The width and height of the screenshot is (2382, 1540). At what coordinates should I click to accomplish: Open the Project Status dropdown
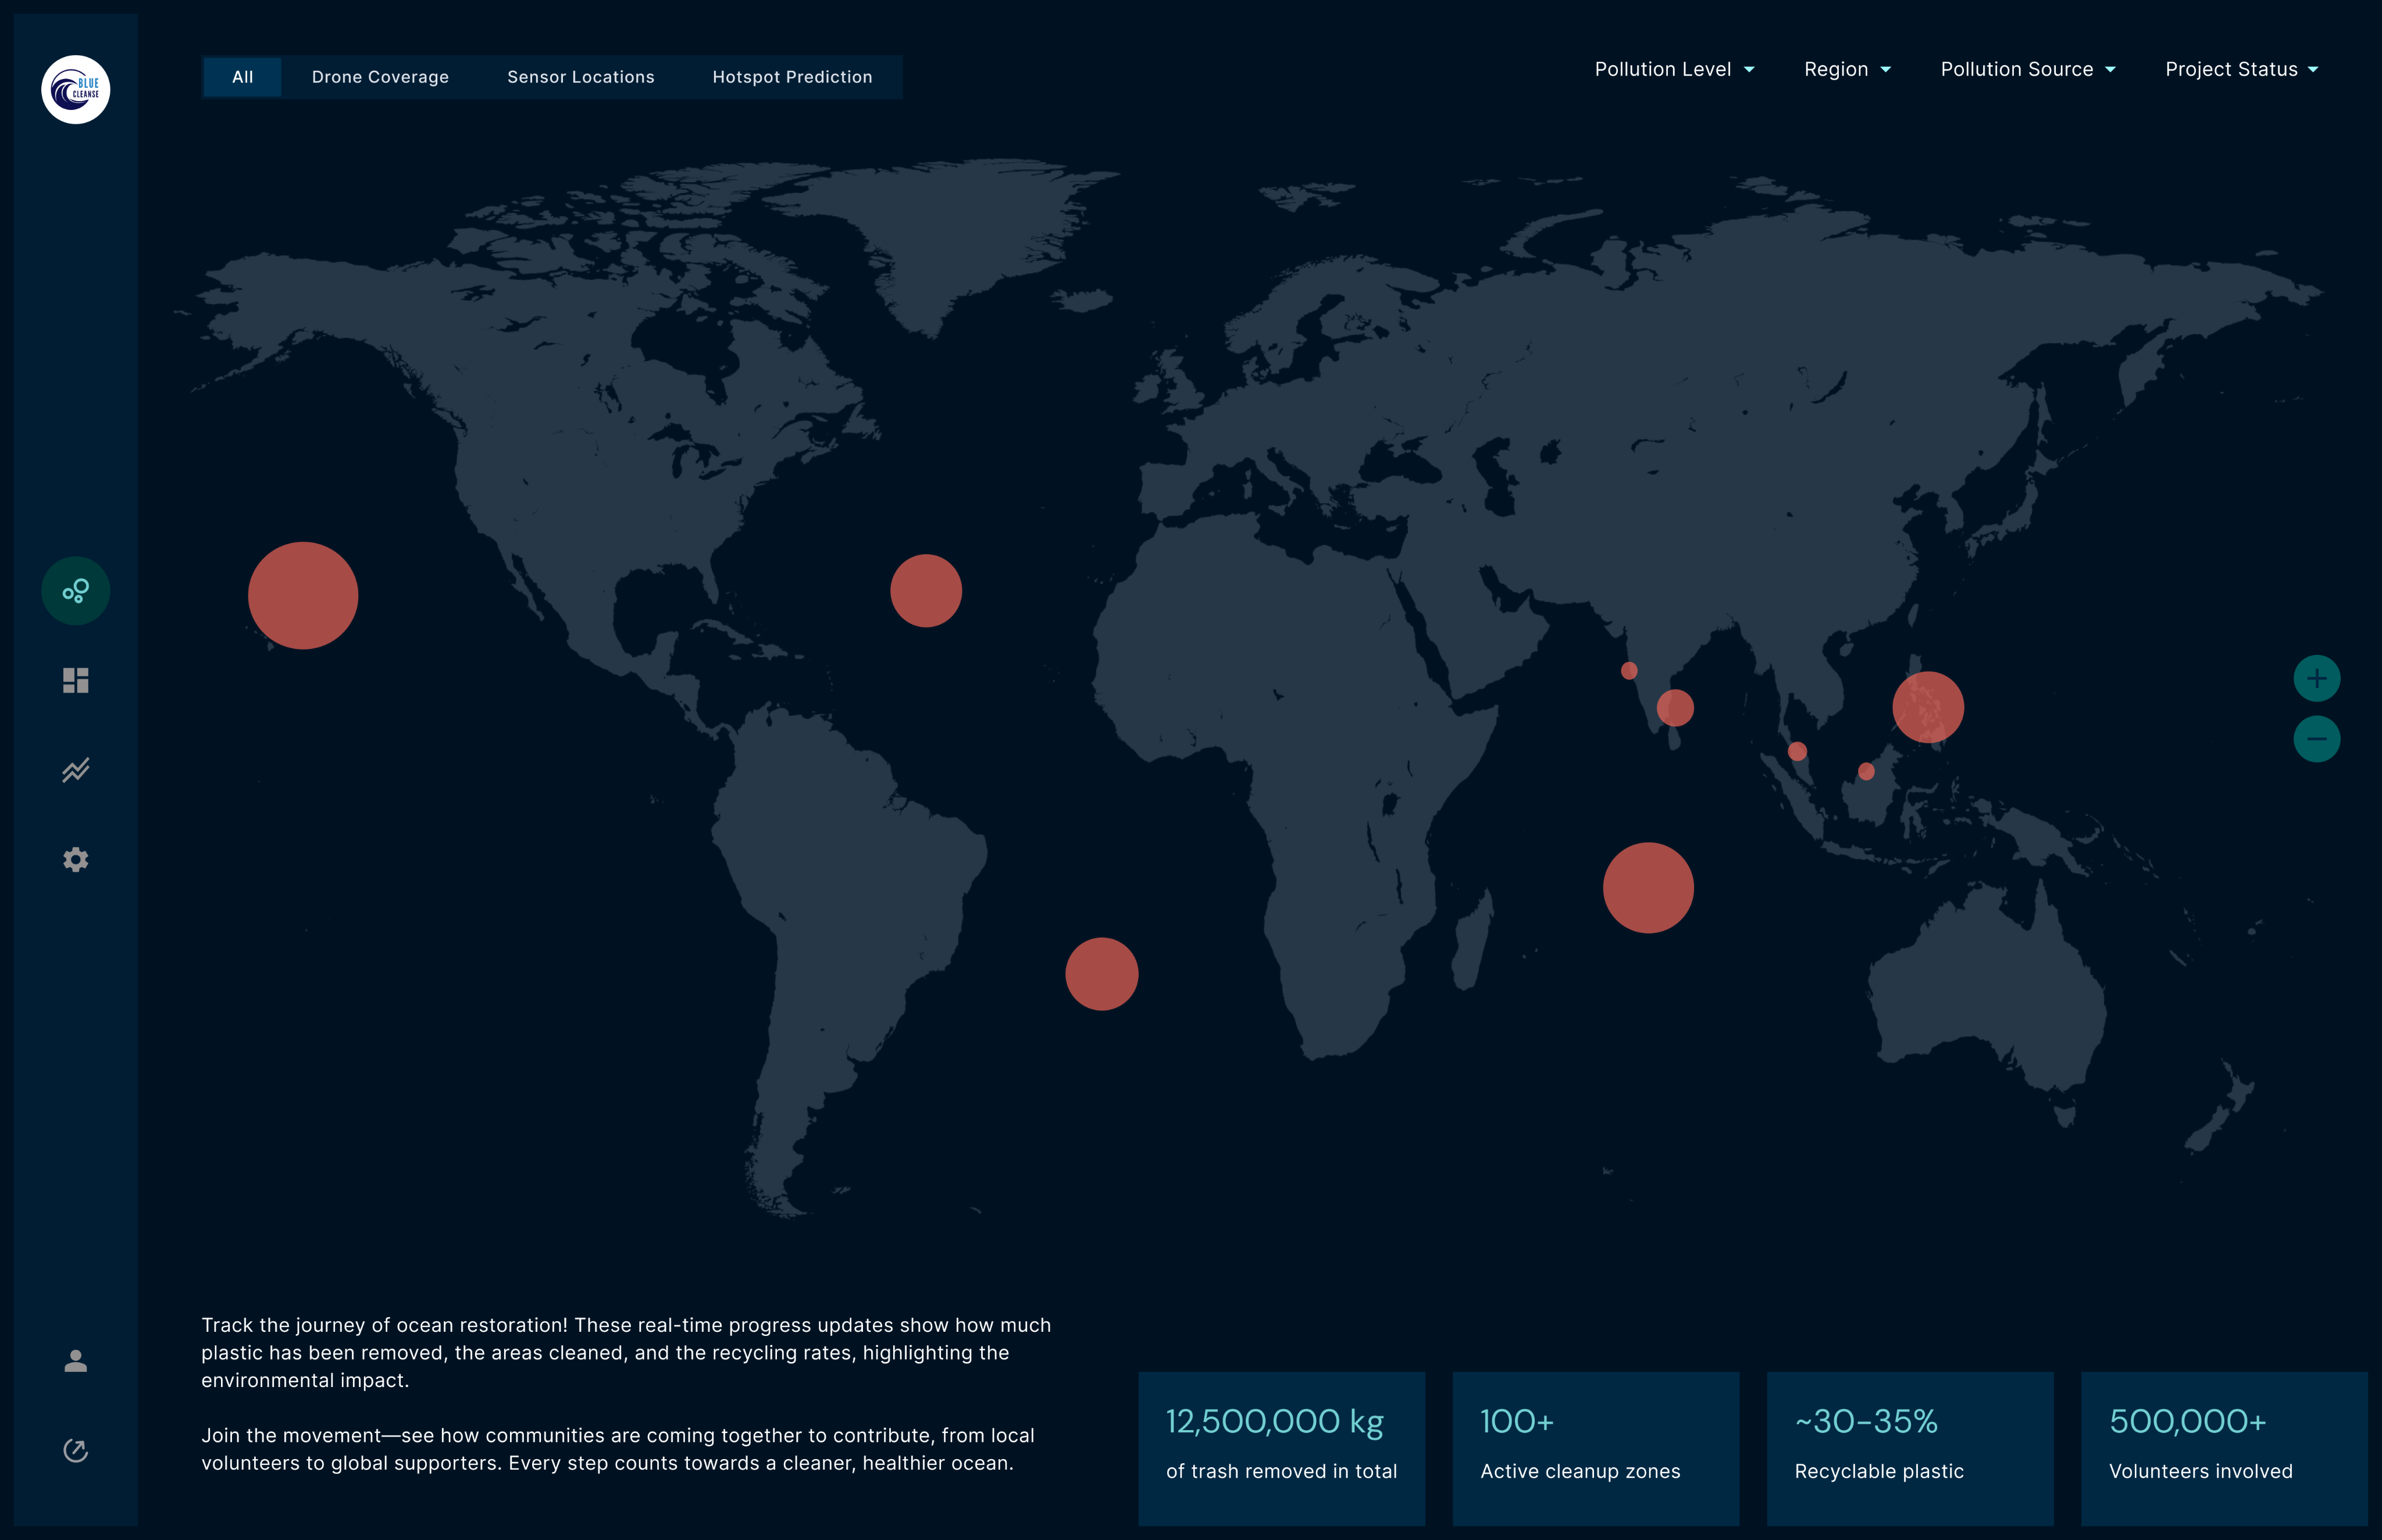tap(2241, 69)
